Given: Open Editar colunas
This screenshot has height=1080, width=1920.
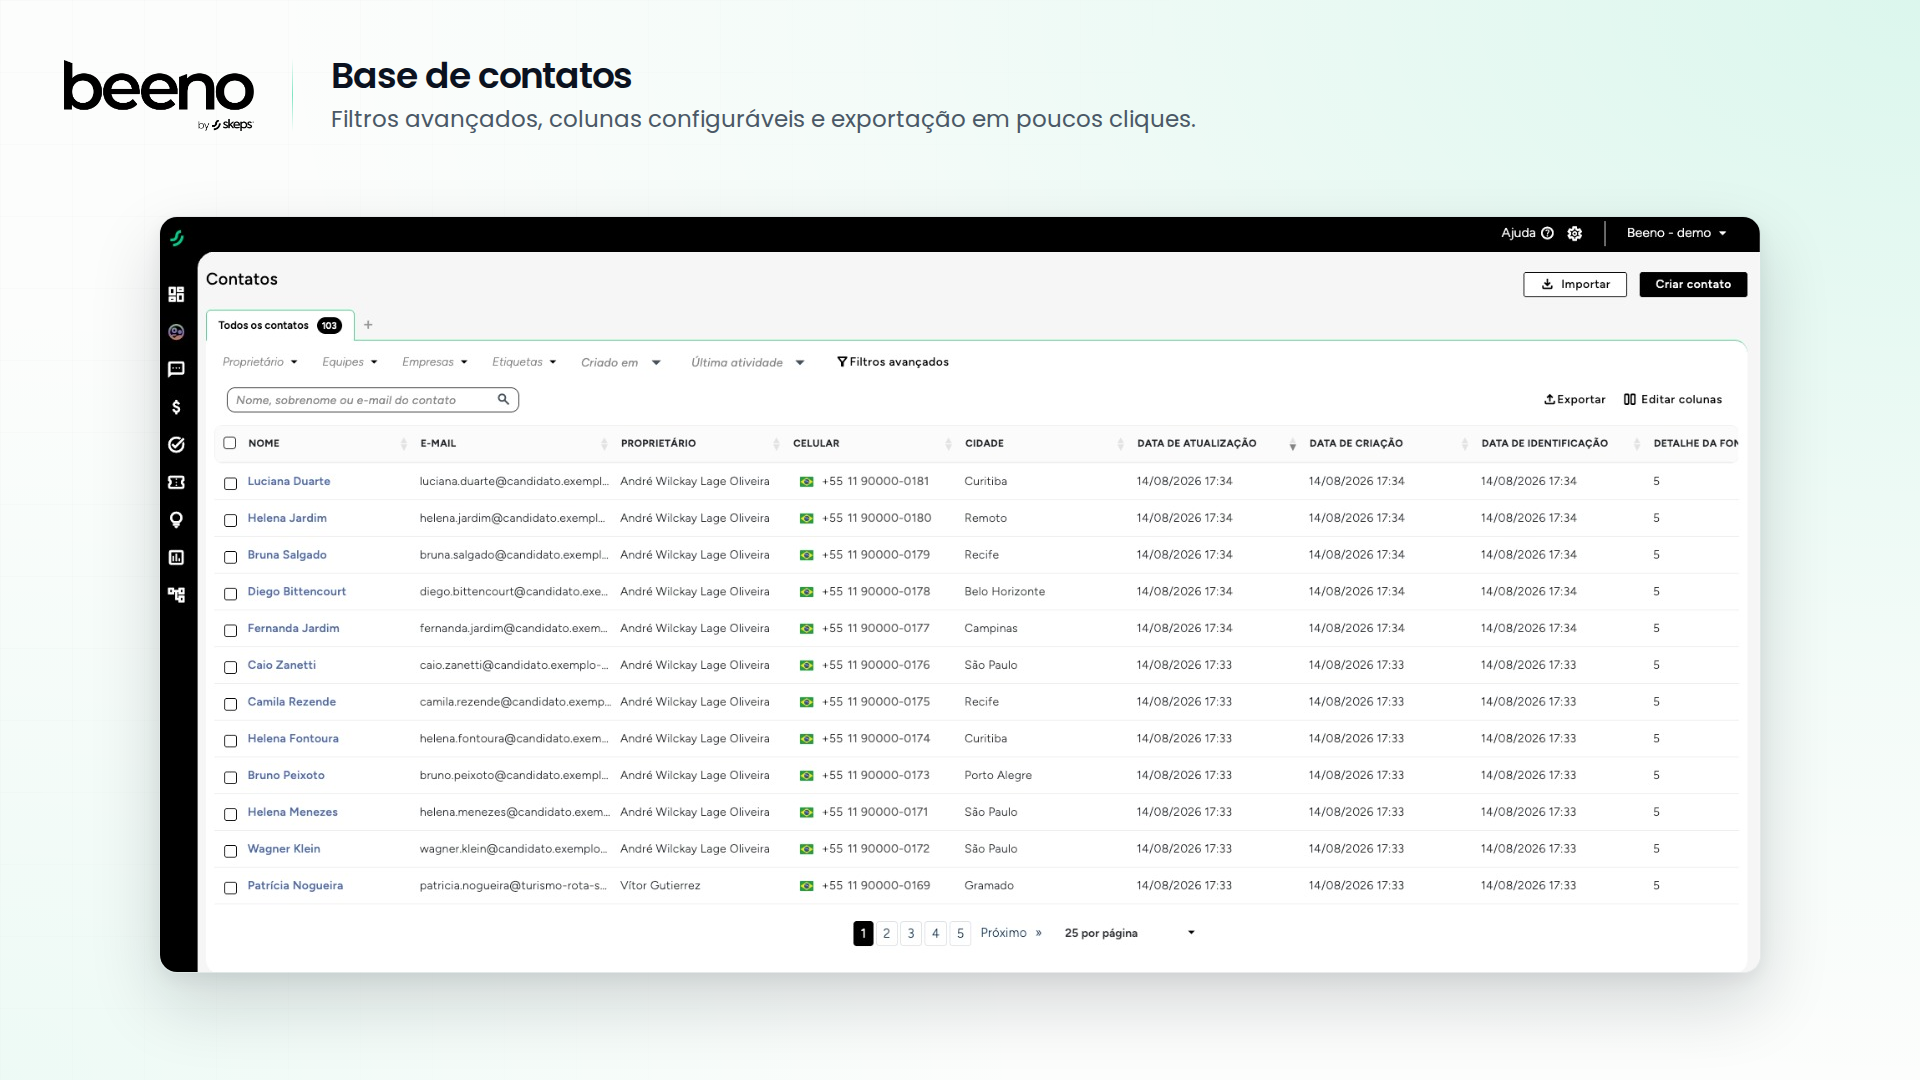Looking at the screenshot, I should (1673, 399).
